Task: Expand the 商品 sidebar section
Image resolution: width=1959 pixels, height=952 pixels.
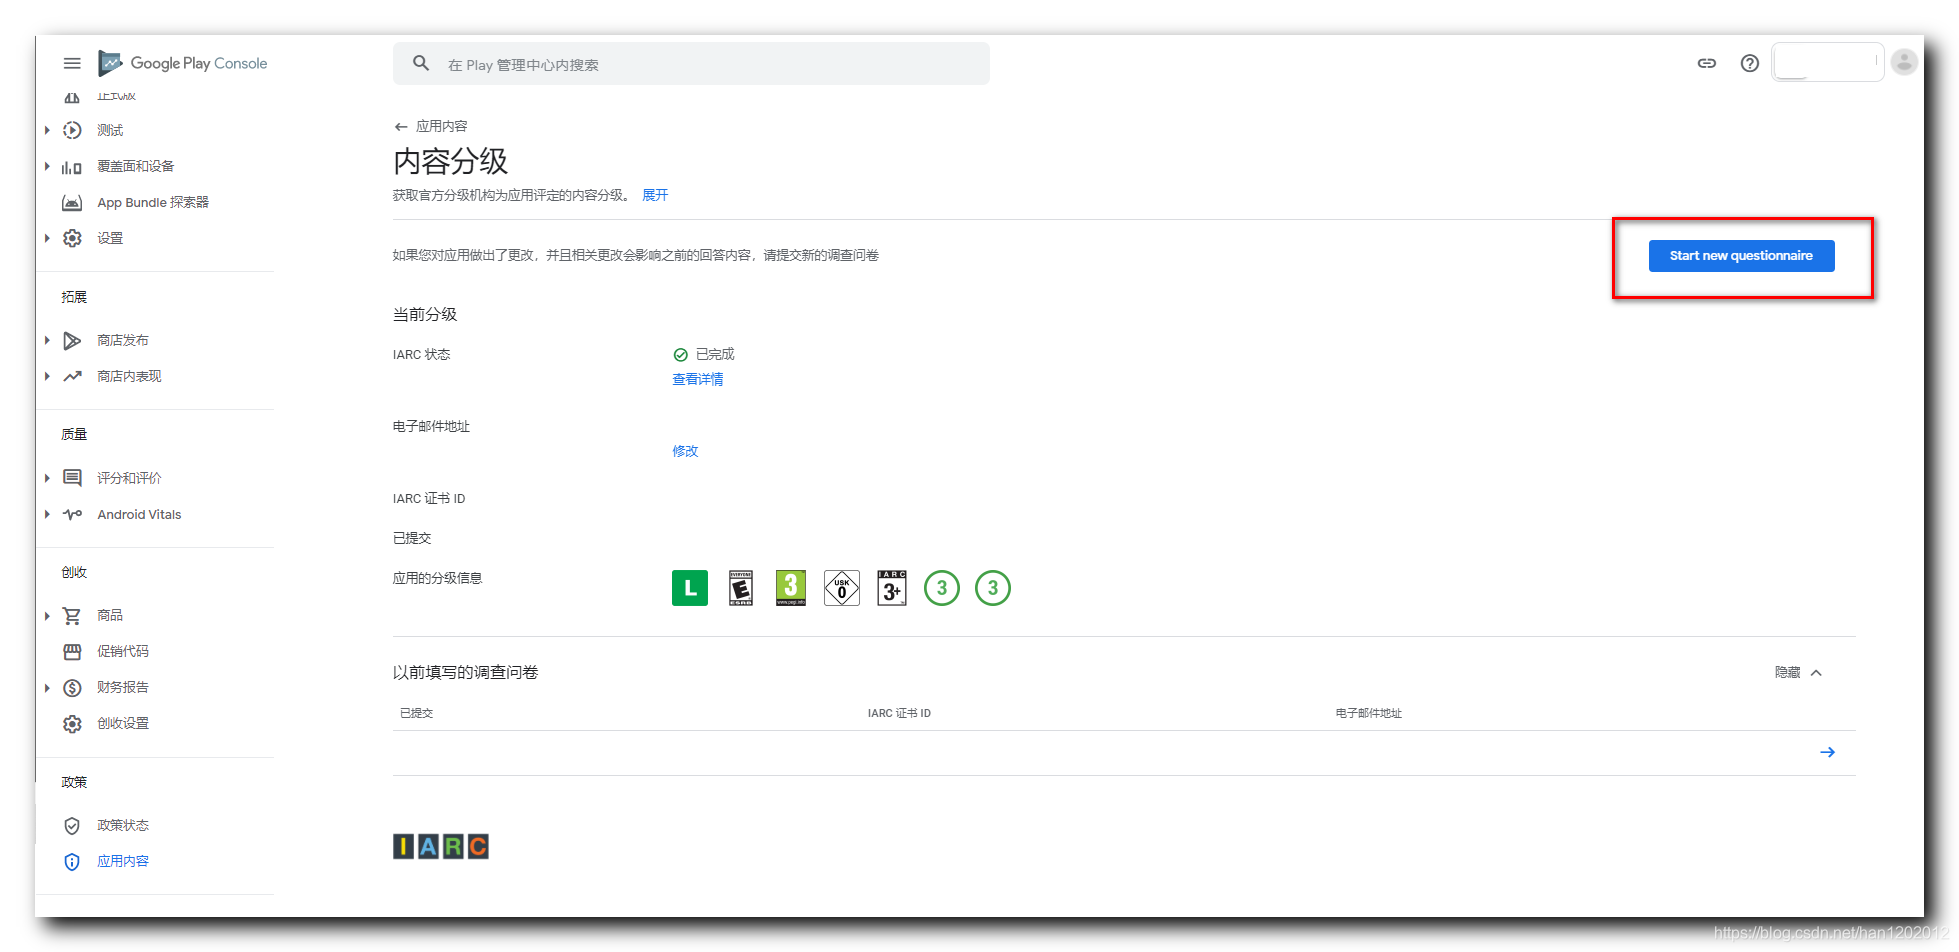Action: (x=47, y=615)
